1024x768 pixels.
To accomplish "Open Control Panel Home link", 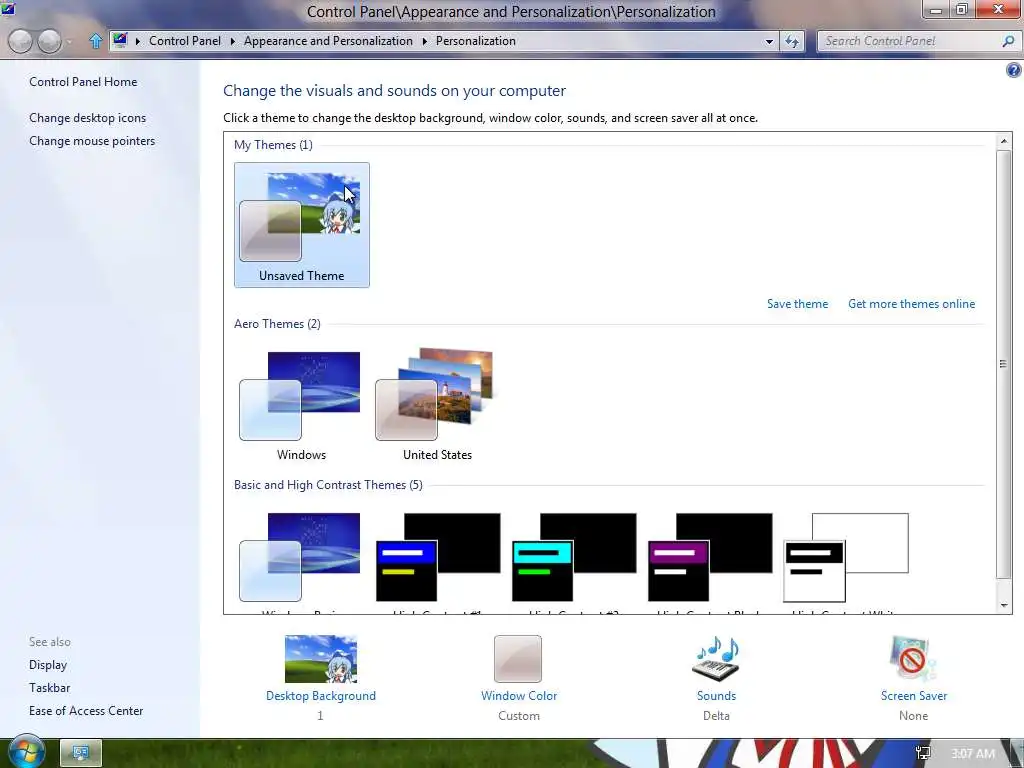I will [83, 82].
